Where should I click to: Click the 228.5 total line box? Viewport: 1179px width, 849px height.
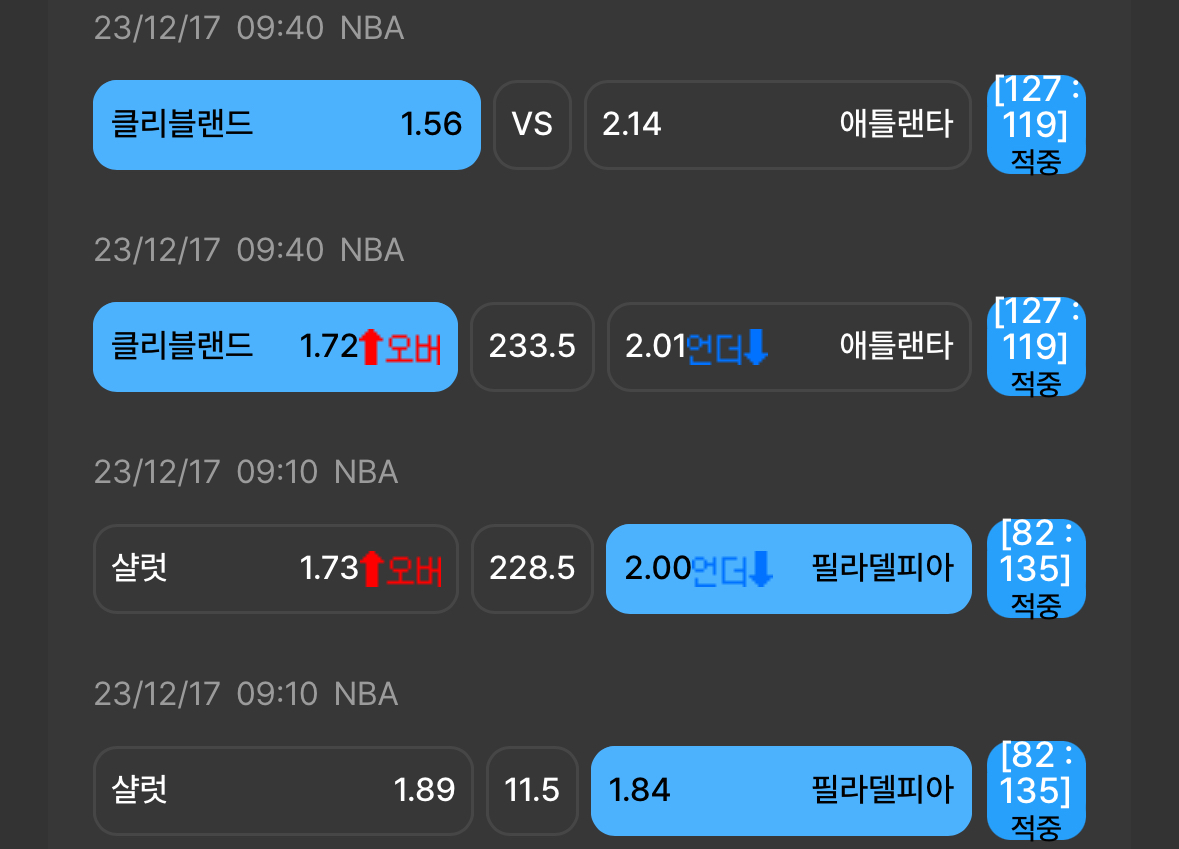pos(532,569)
